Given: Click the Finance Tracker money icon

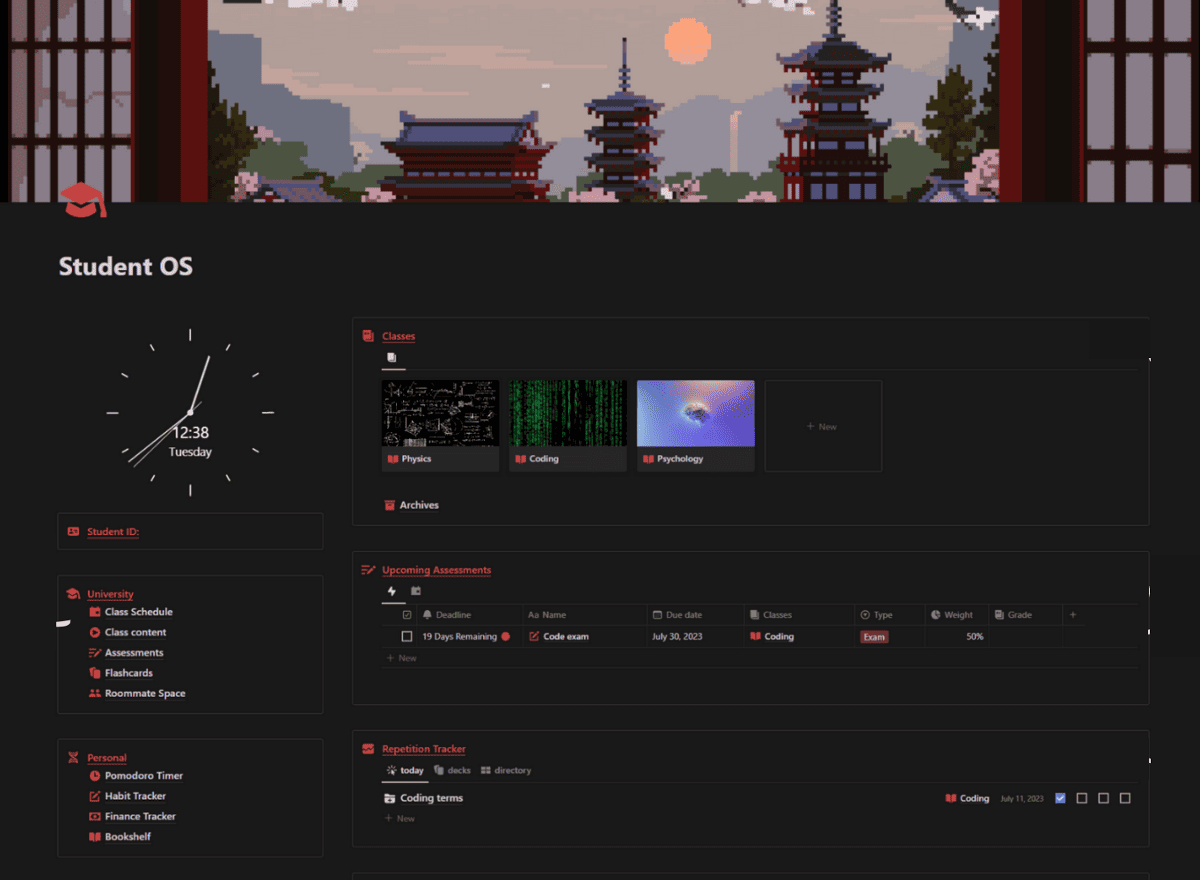Looking at the screenshot, I should pos(95,817).
